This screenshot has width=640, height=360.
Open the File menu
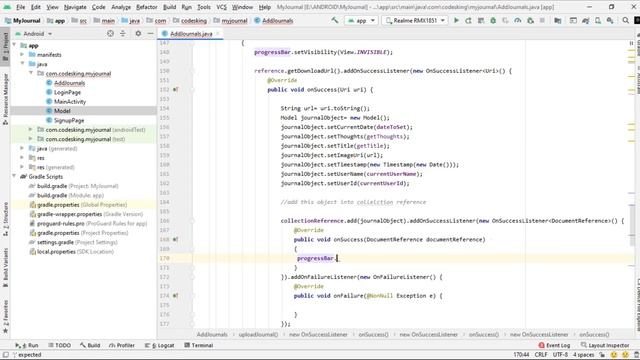coord(20,7)
